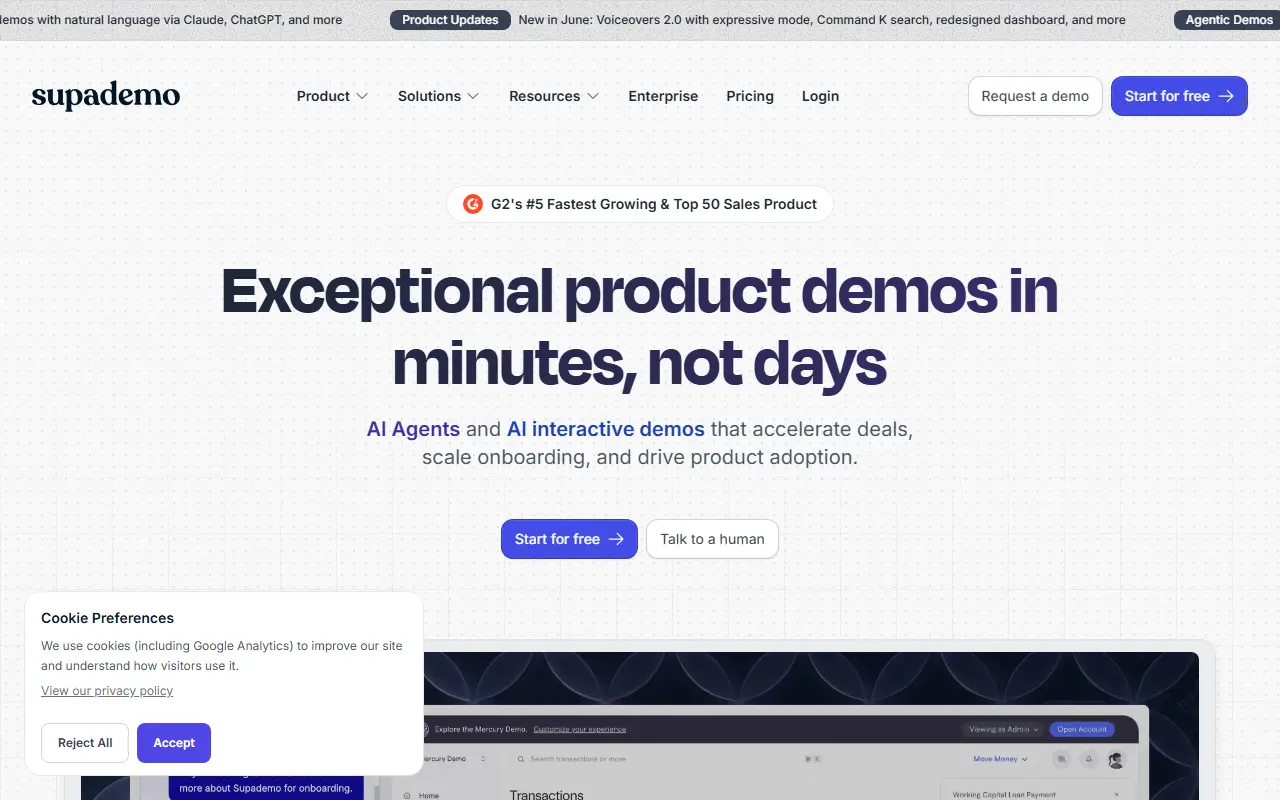Screen dimensions: 1280x800
Task: Open Mercury Demo account switcher
Action: (x=453, y=759)
